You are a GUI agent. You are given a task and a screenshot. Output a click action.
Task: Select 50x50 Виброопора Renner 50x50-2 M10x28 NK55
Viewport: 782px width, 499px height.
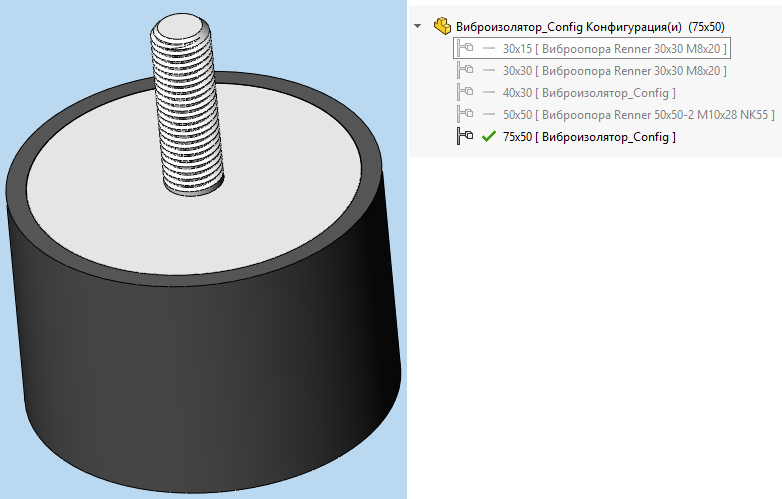point(638,115)
